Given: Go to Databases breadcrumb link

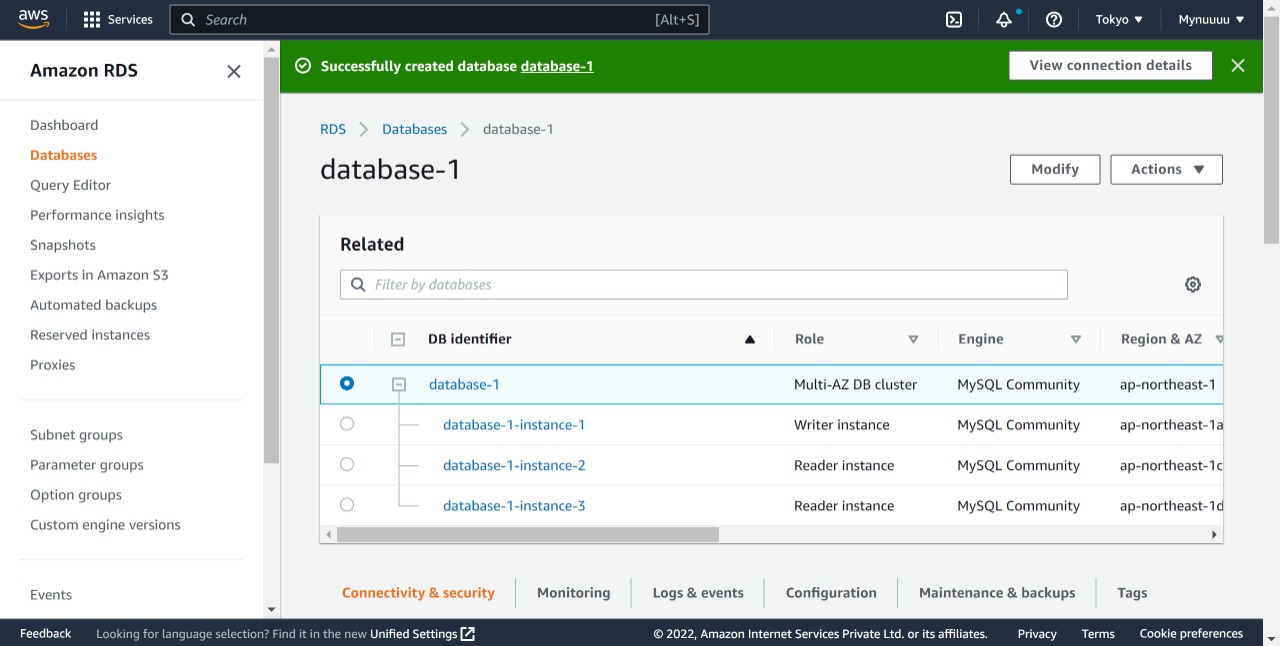Looking at the screenshot, I should point(414,129).
